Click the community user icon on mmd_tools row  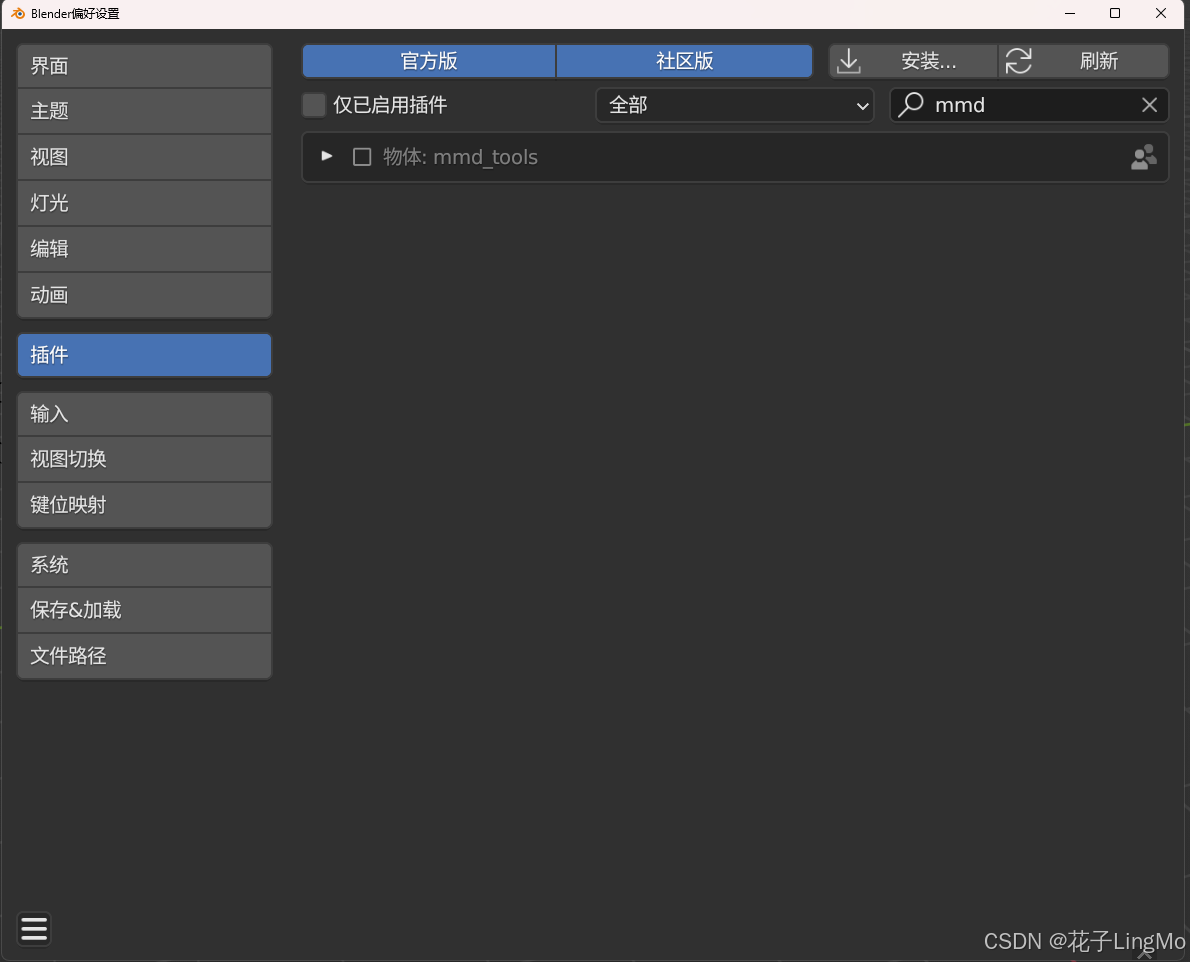pos(1144,157)
